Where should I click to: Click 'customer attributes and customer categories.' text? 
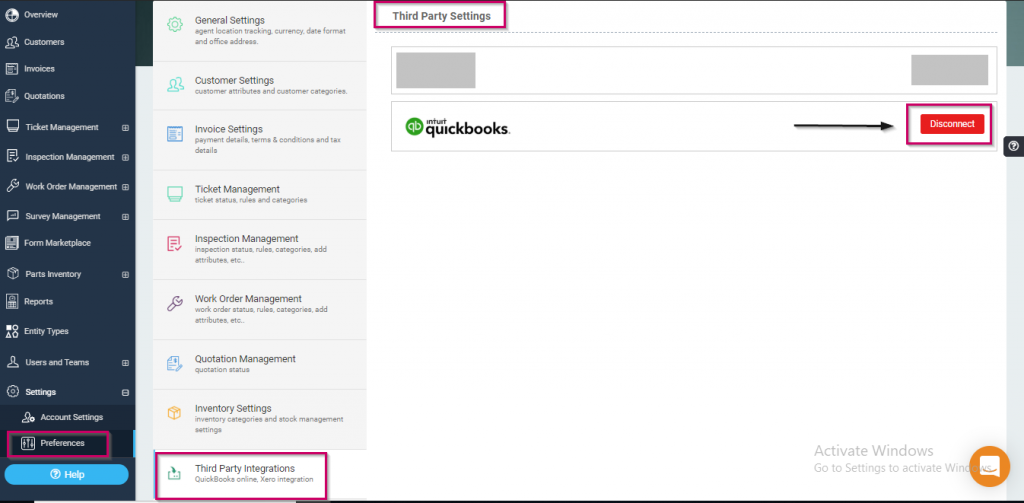271,91
